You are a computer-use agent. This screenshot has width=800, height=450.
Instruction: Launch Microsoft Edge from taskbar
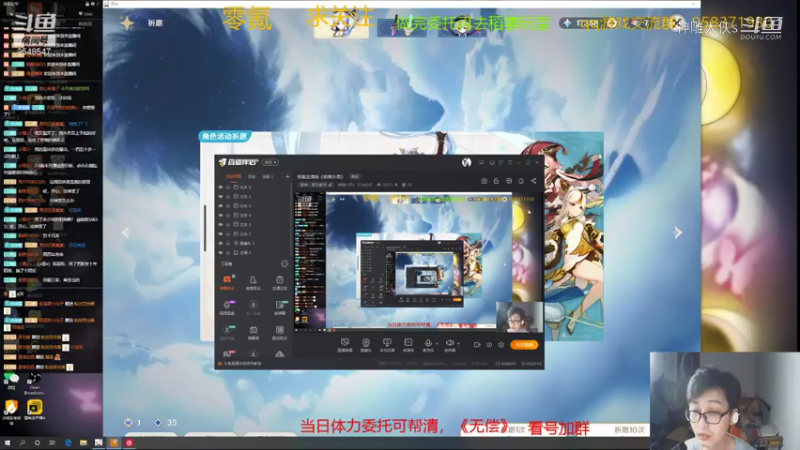point(68,443)
